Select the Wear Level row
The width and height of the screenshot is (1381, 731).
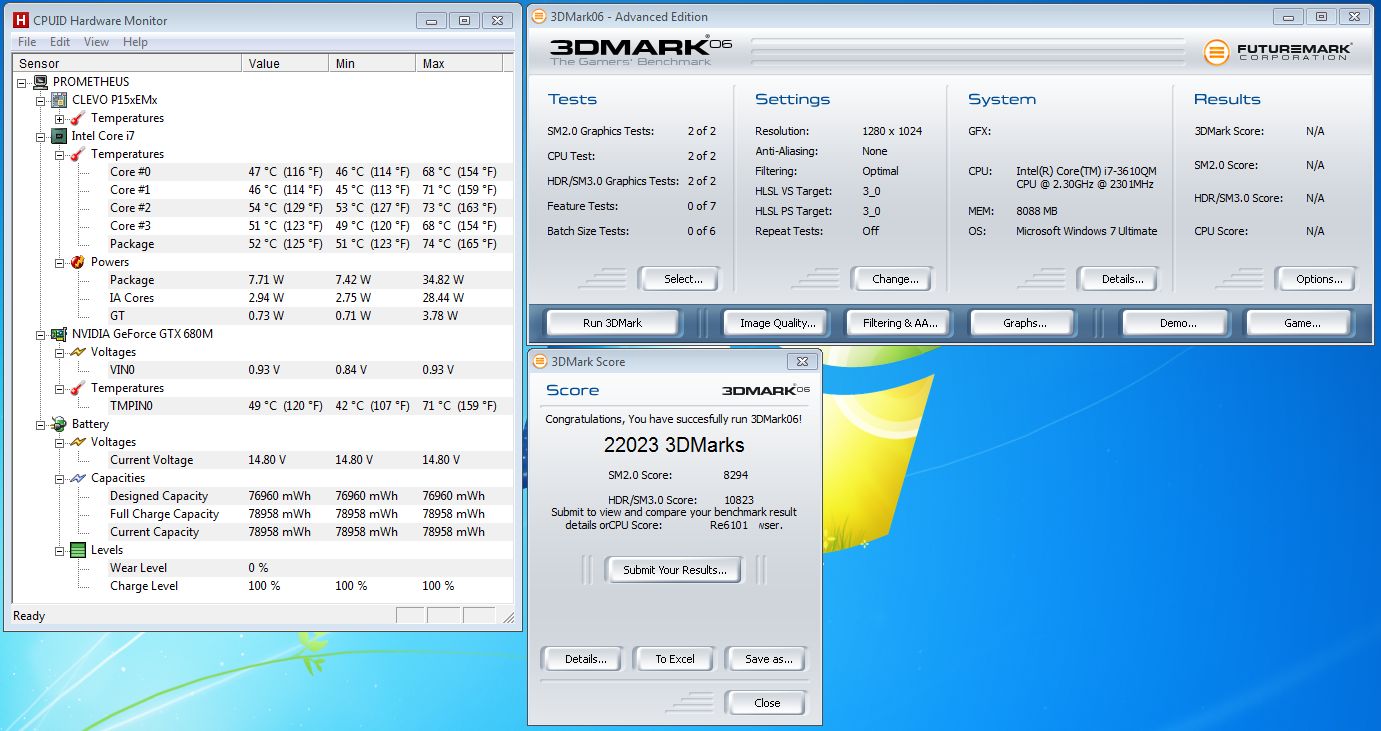262,568
